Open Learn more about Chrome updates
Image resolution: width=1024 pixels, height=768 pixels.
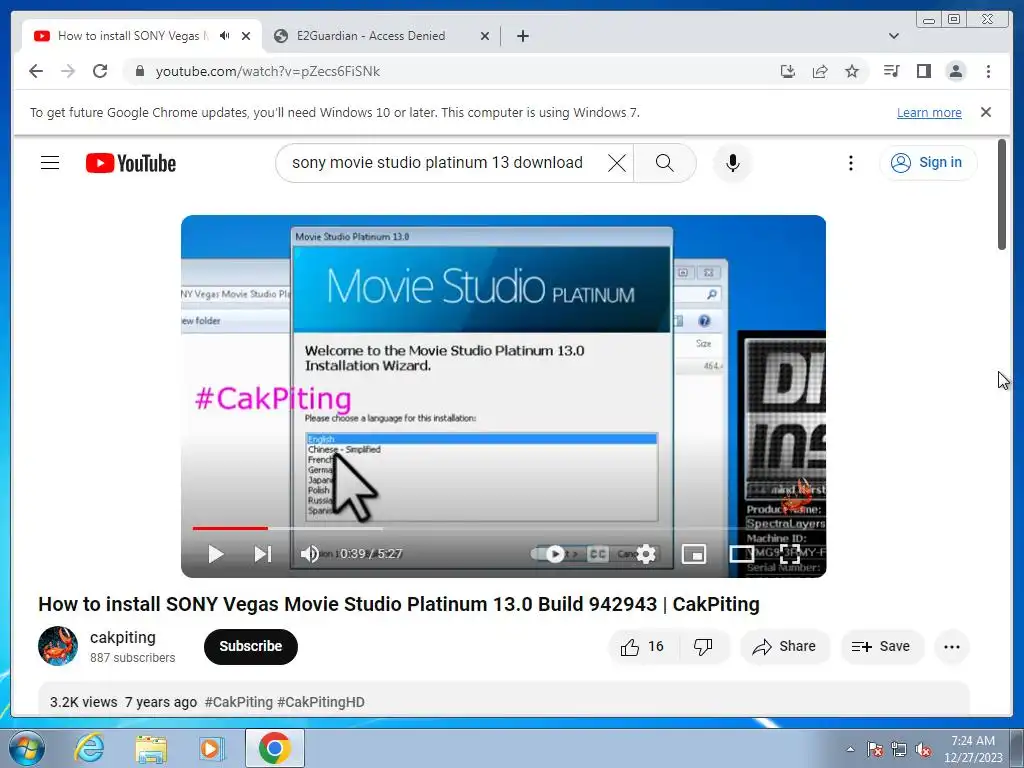pos(929,112)
